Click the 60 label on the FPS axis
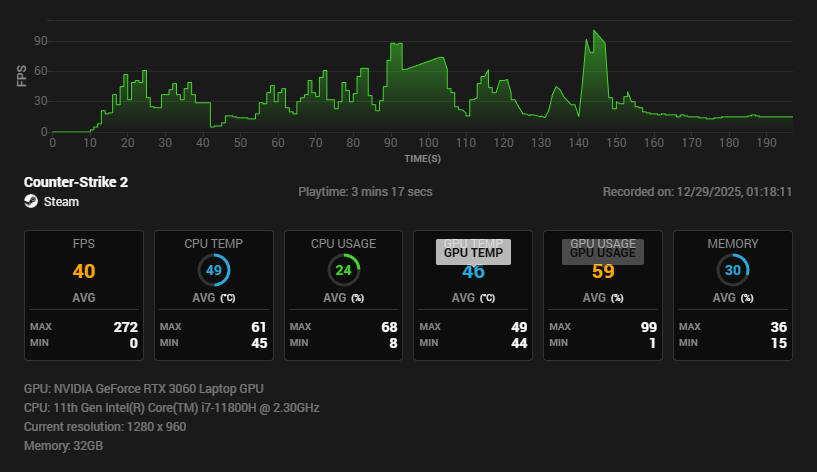Viewport: 817px width, 472px height. tap(41, 71)
